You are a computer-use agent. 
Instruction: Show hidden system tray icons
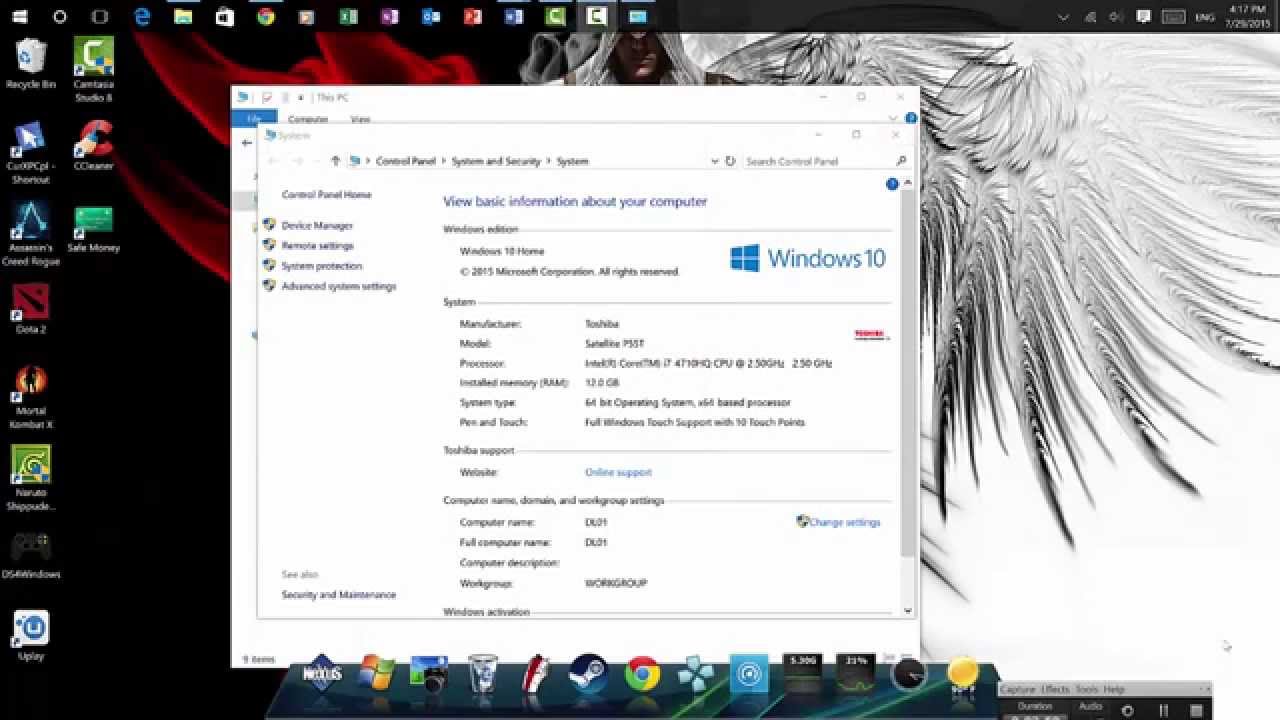tap(1063, 17)
